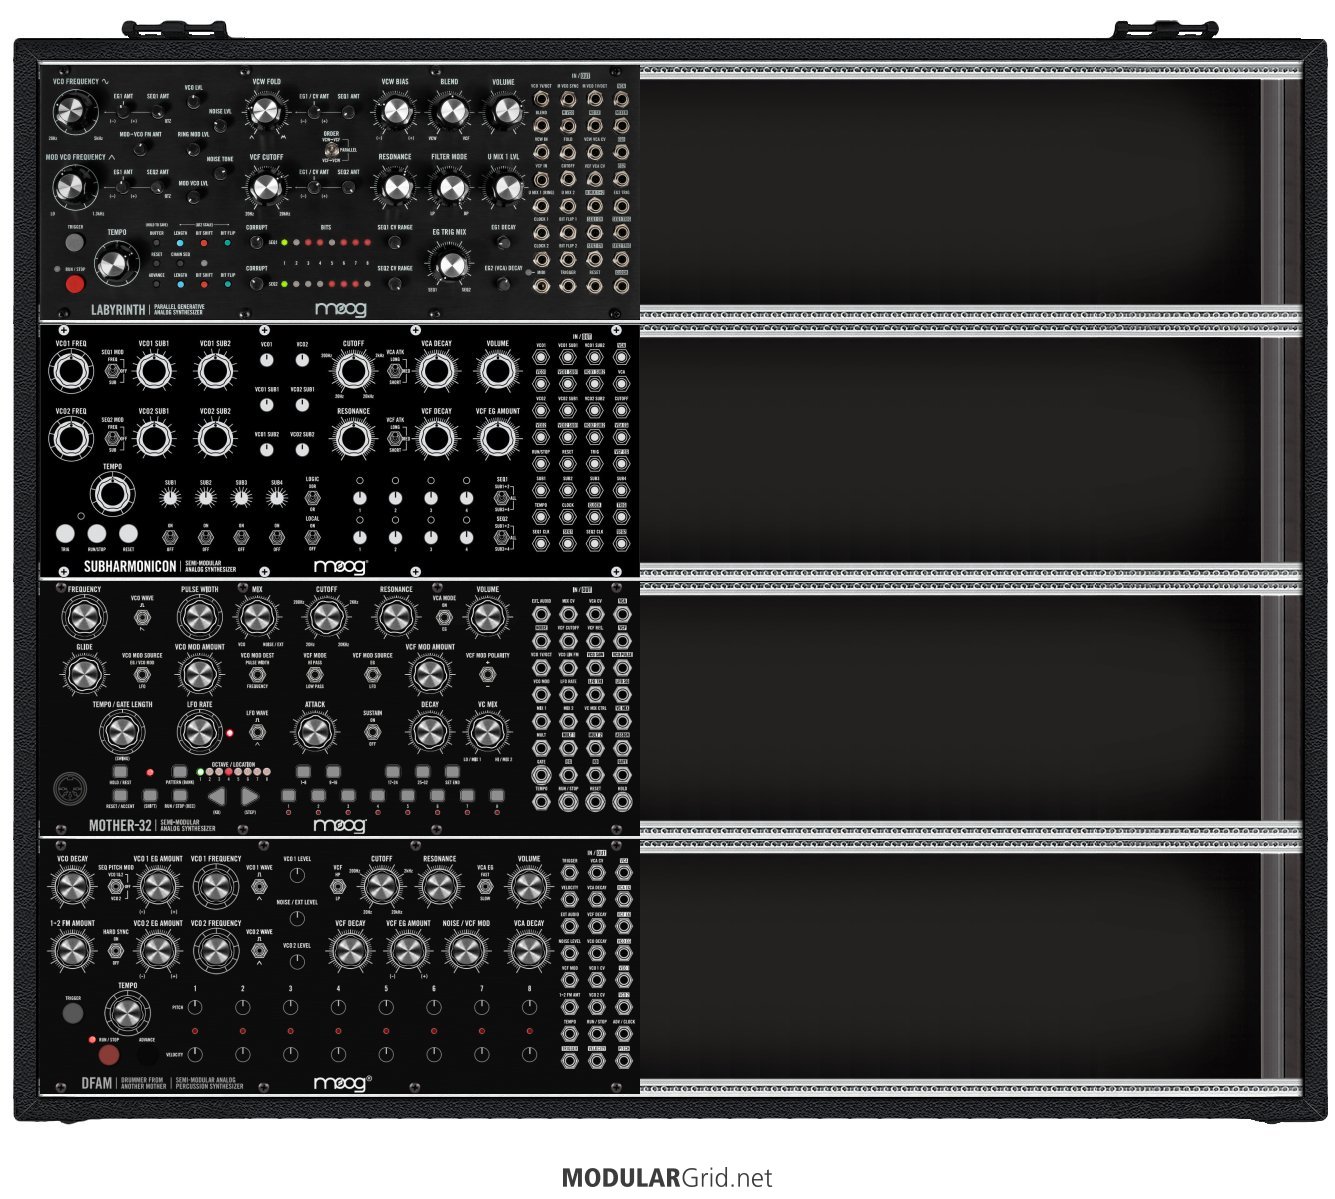Click the moog logo on DFAM
The width and height of the screenshot is (1335, 1199).
point(342,1083)
